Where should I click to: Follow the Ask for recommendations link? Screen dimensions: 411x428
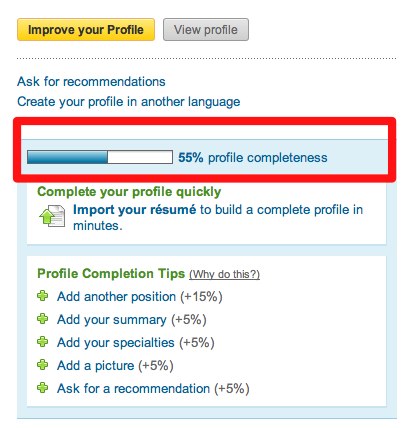(x=91, y=82)
